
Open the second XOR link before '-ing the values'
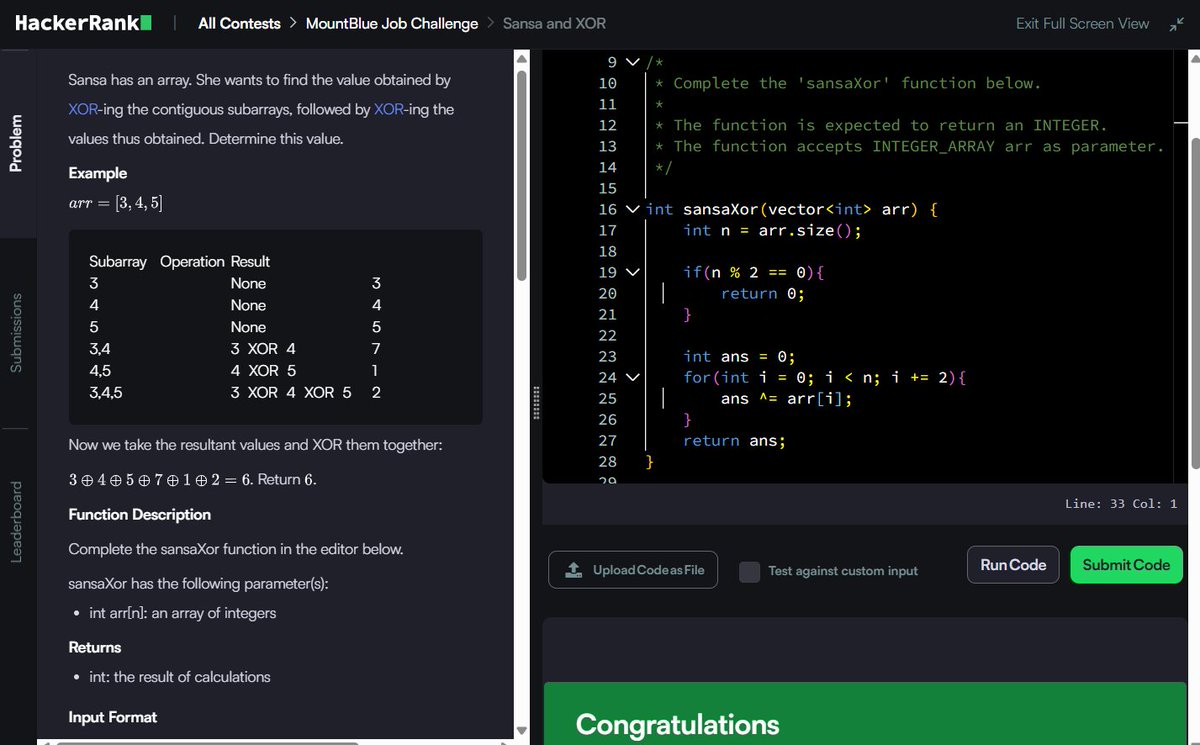pos(388,109)
